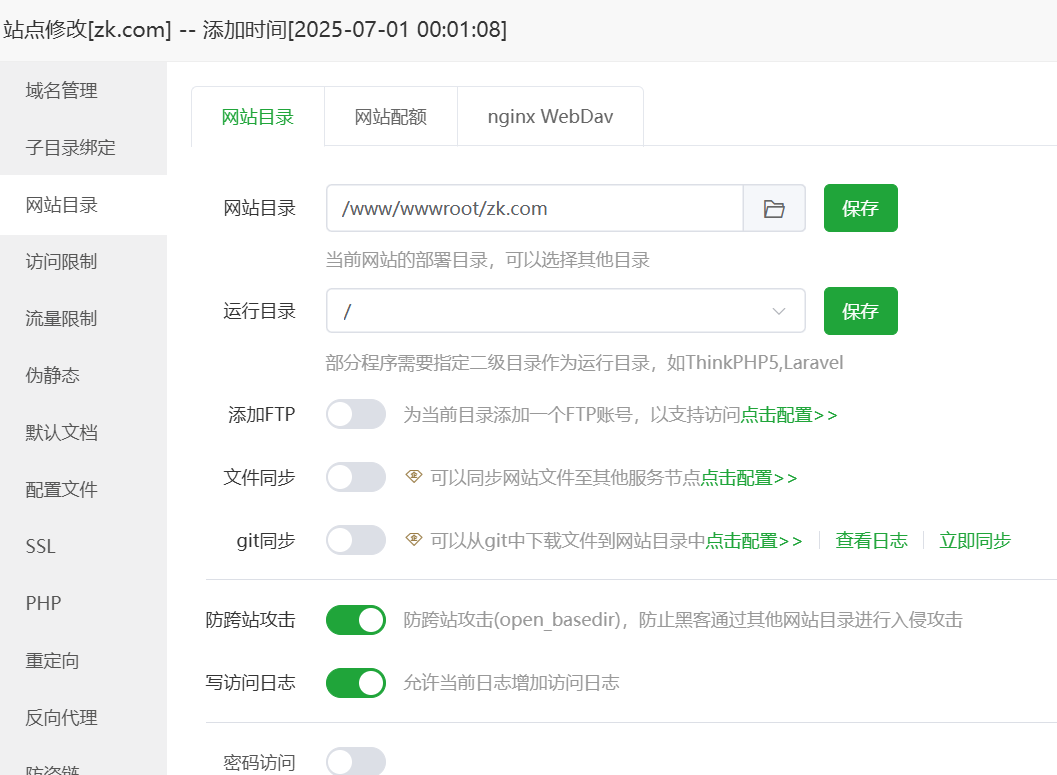This screenshot has width=1057, height=775.
Task: Switch to the 网站配额 tab
Action: coord(390,115)
